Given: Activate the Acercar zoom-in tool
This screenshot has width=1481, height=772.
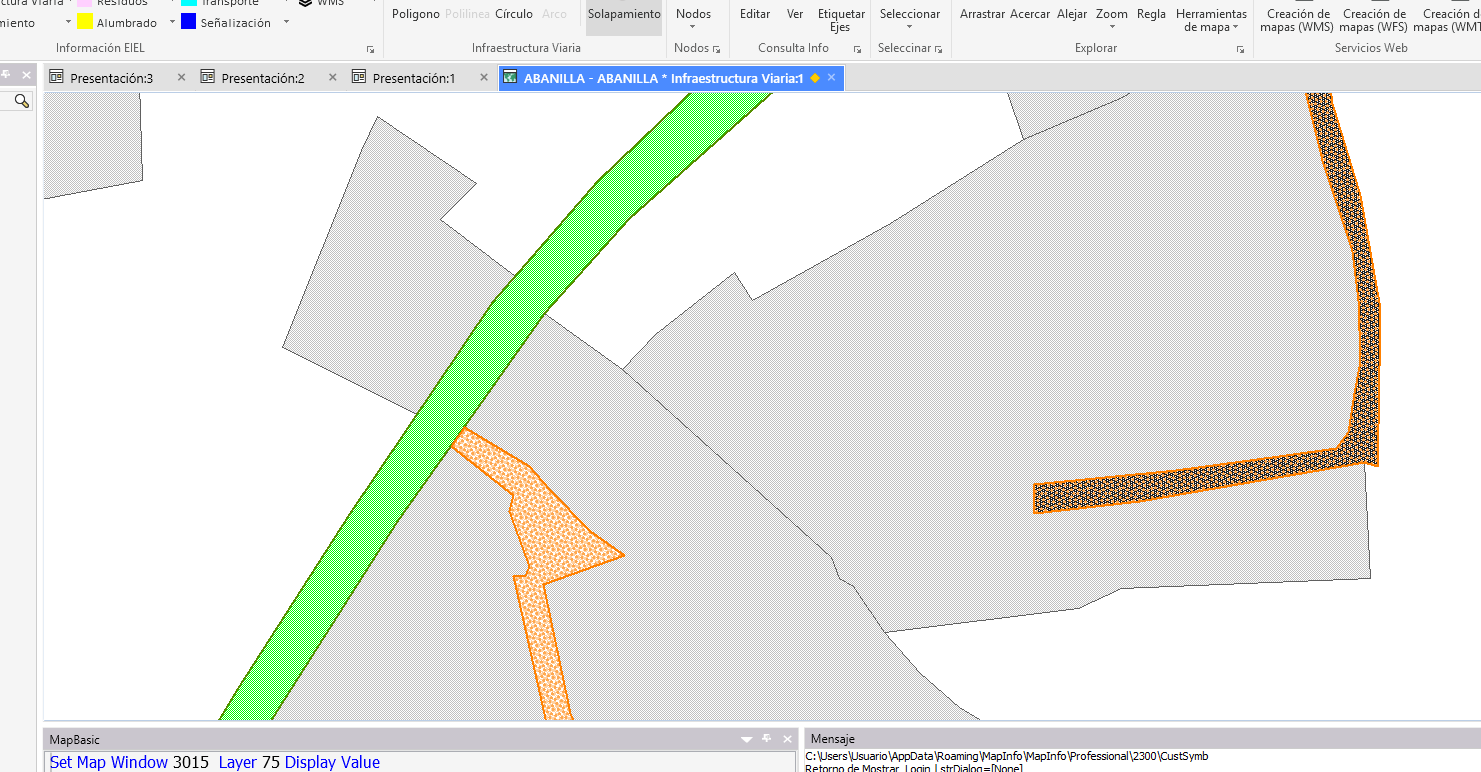Looking at the screenshot, I should (1030, 14).
